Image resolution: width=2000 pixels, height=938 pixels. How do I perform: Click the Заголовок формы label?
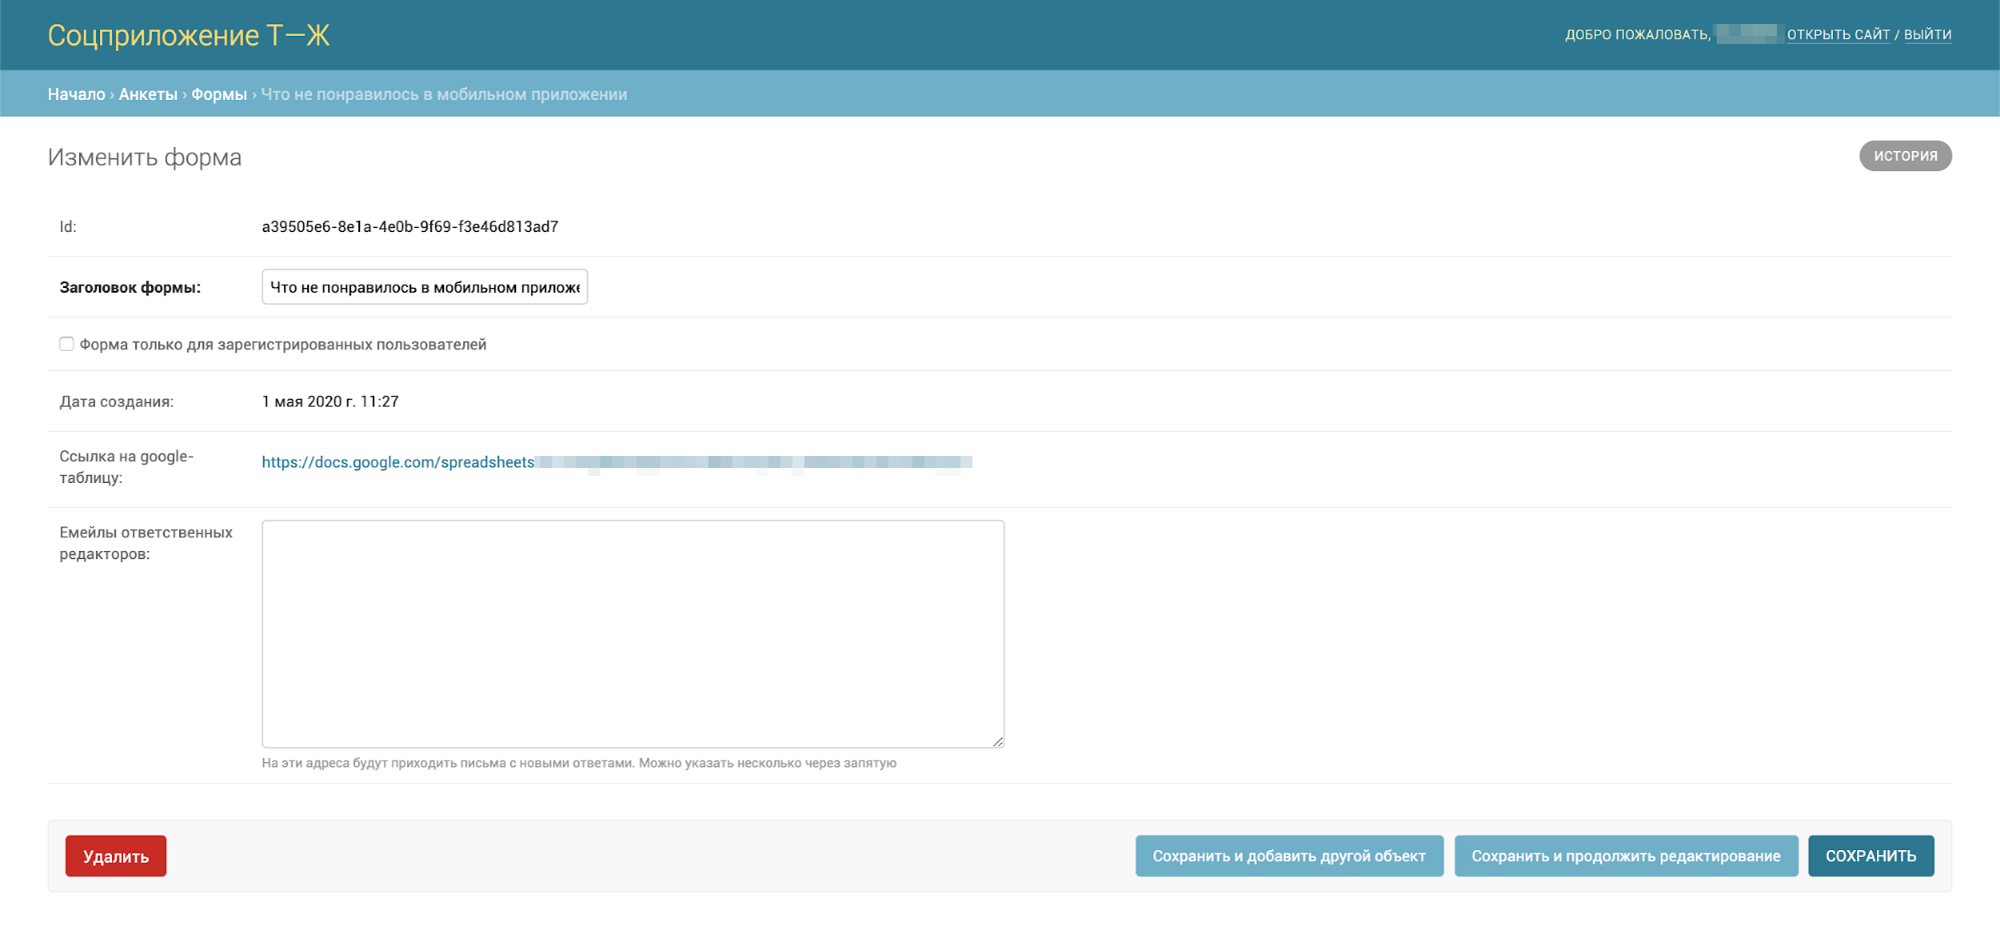(x=130, y=287)
